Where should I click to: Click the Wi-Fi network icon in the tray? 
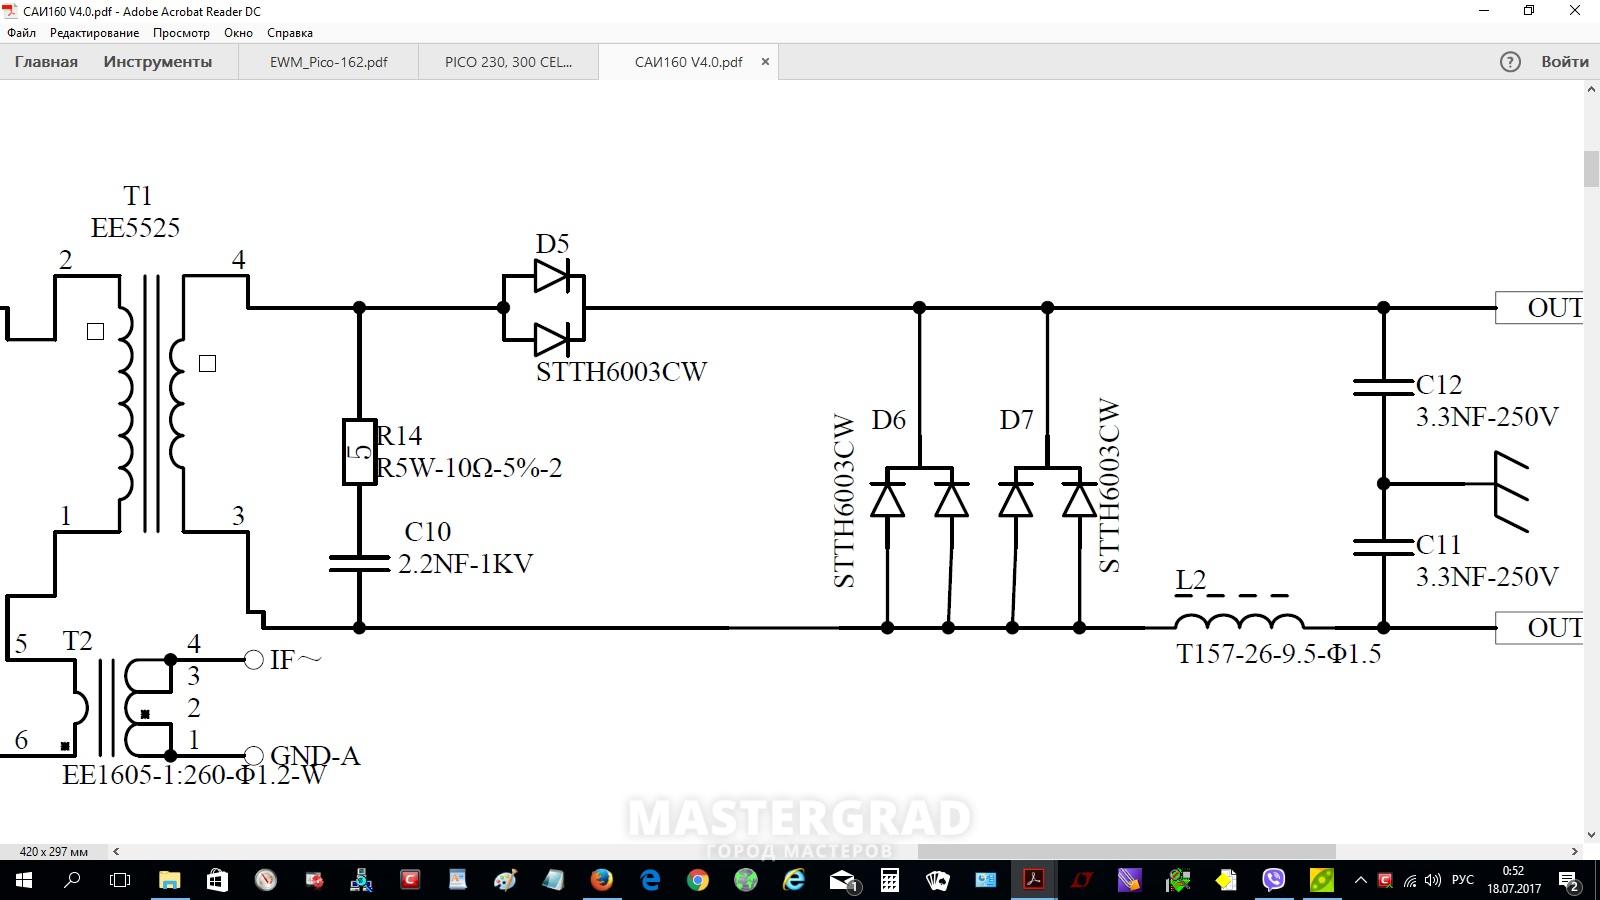coord(1409,880)
